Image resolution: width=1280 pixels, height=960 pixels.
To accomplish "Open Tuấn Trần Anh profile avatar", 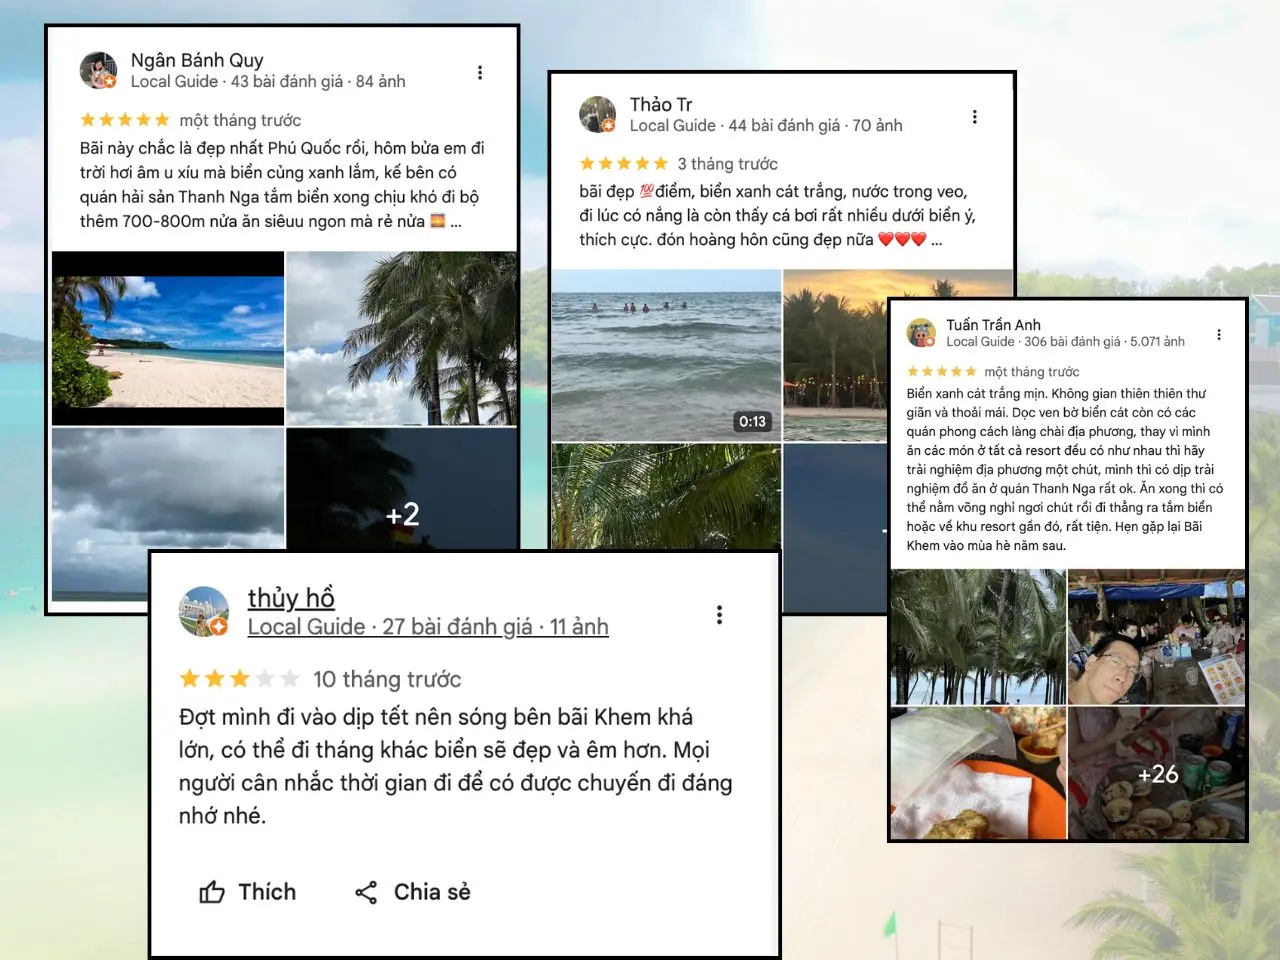I will 921,333.
